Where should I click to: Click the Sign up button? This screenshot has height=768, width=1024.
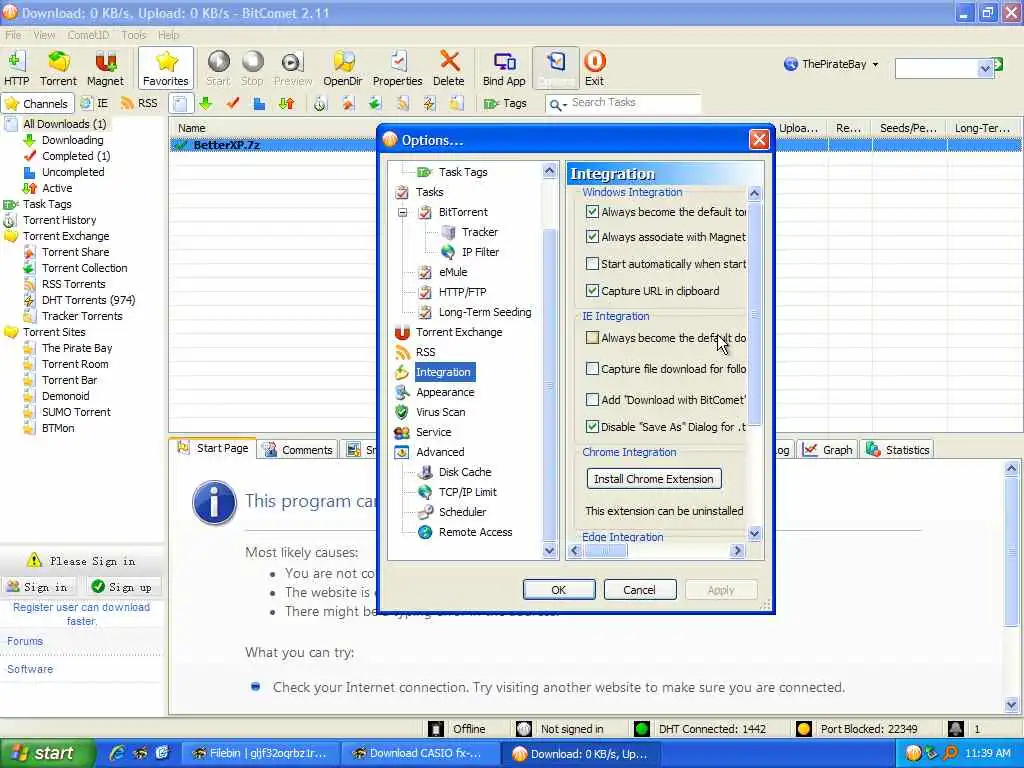(x=123, y=587)
